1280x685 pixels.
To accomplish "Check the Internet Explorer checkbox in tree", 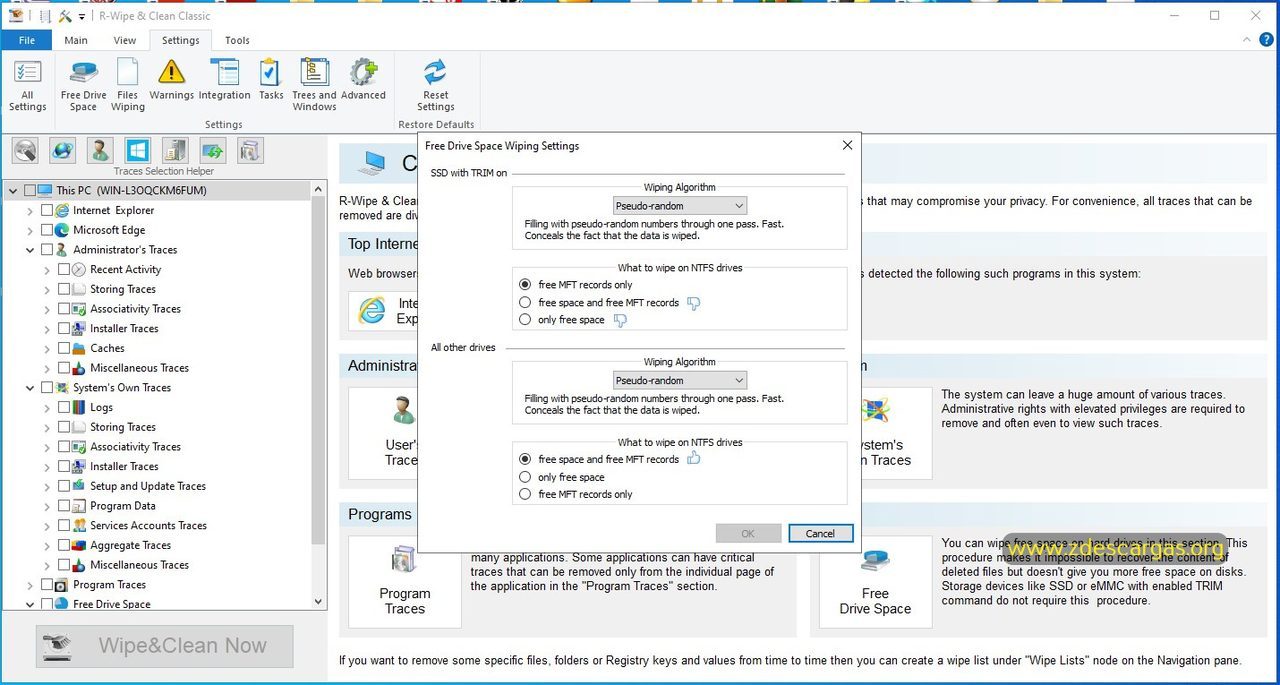I will (x=46, y=210).
